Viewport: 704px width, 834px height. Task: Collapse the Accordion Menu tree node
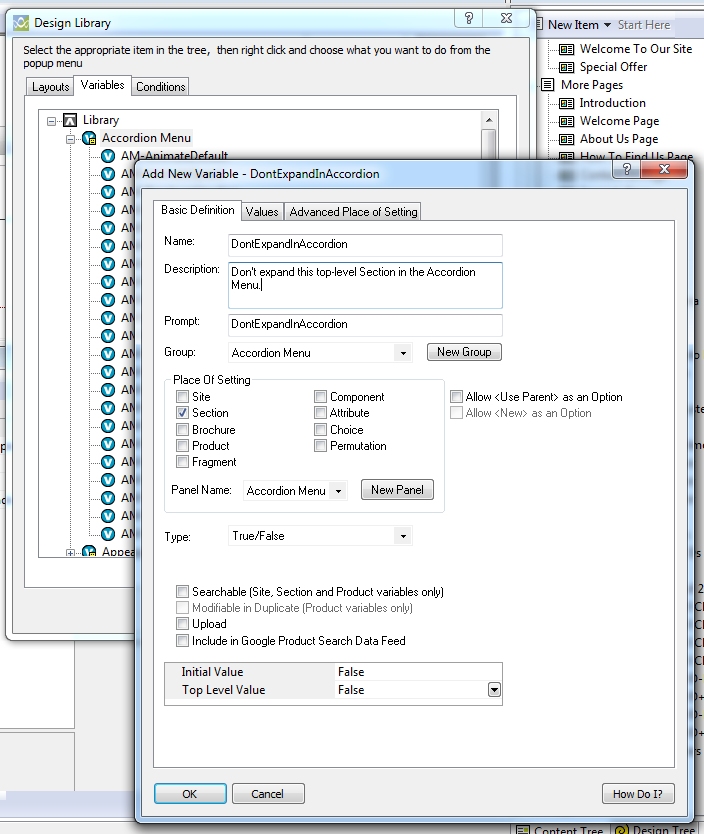tap(71, 138)
